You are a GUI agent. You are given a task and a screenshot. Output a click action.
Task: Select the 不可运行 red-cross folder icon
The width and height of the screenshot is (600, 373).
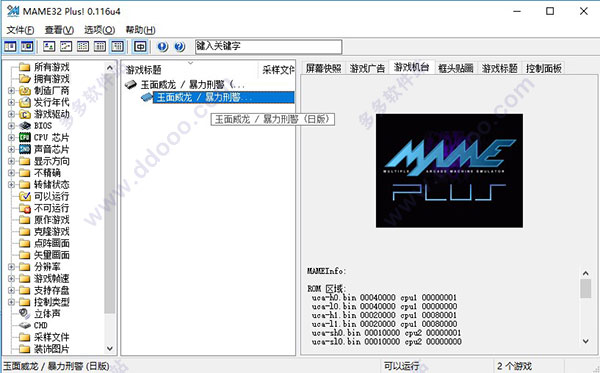point(25,208)
